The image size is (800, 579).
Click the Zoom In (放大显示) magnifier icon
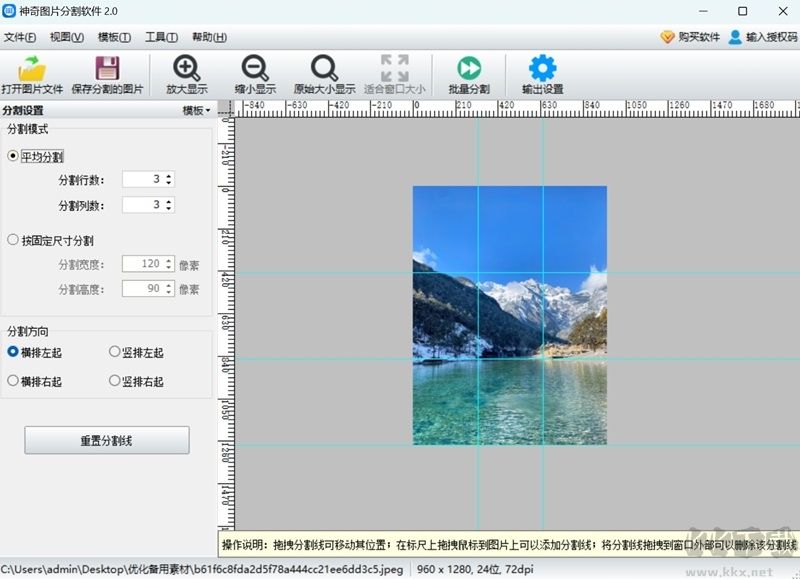pyautogui.click(x=187, y=68)
